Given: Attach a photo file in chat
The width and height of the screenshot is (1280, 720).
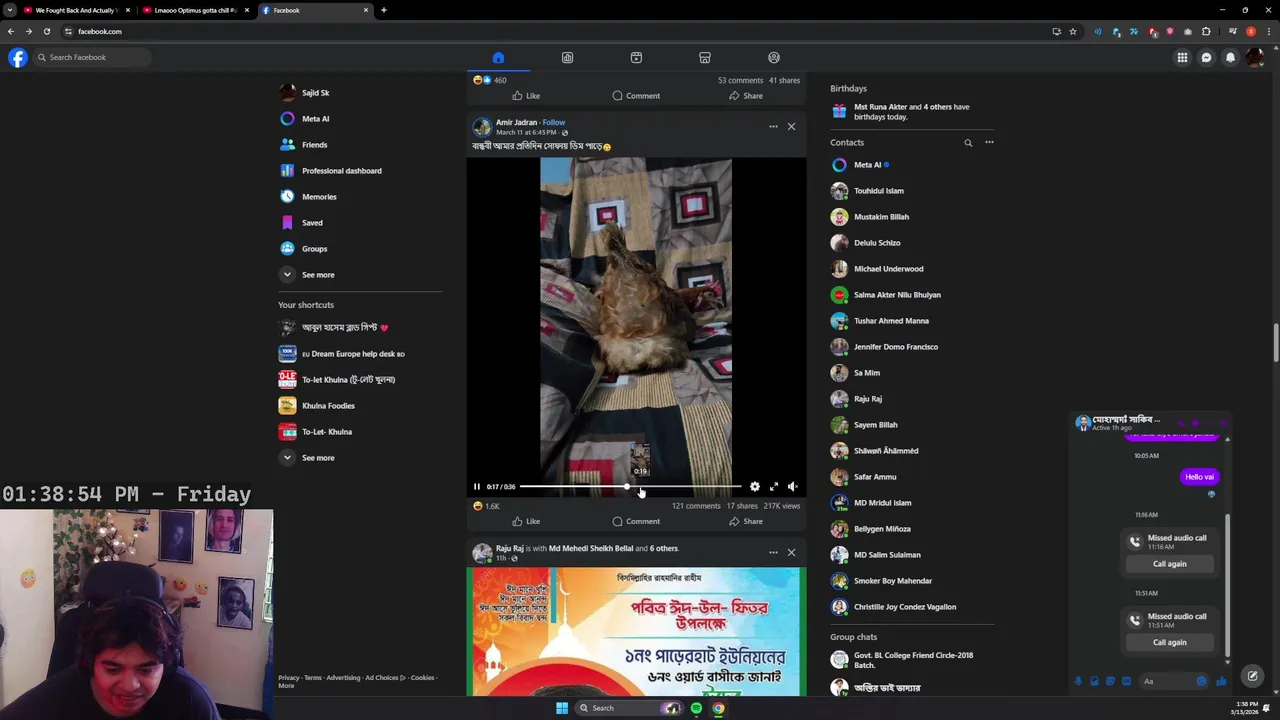Looking at the screenshot, I should pyautogui.click(x=1094, y=682).
